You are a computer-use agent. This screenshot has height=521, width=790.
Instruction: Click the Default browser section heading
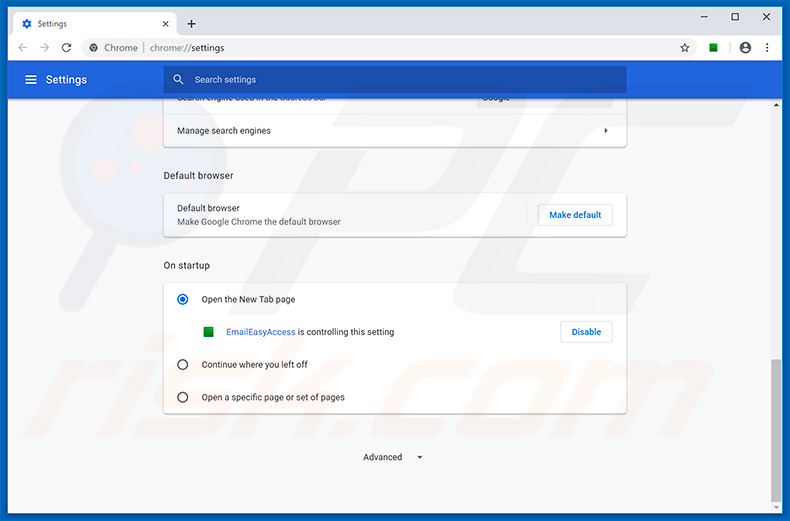(199, 176)
